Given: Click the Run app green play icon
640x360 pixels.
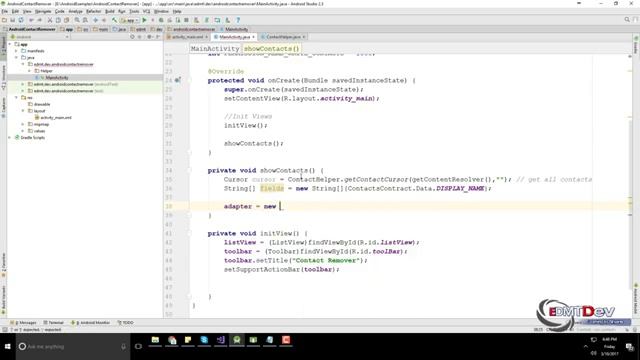Looking at the screenshot, I should (144, 20).
